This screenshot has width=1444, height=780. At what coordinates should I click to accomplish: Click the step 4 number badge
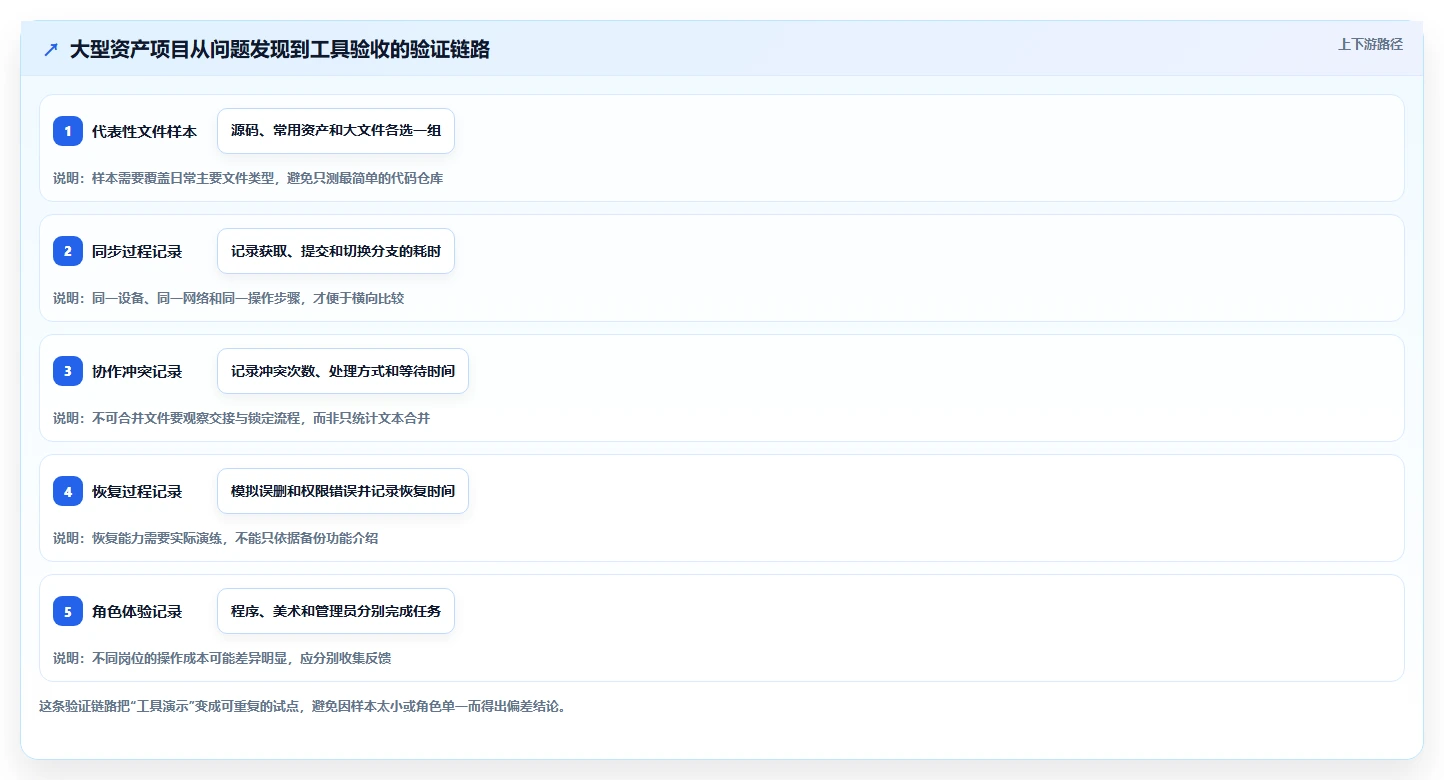point(68,491)
